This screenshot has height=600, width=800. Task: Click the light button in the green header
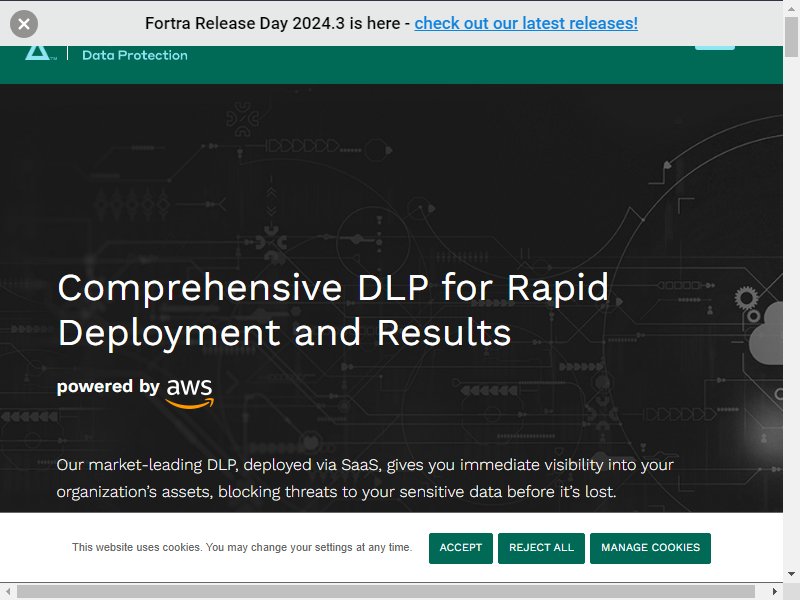pyautogui.click(x=715, y=47)
